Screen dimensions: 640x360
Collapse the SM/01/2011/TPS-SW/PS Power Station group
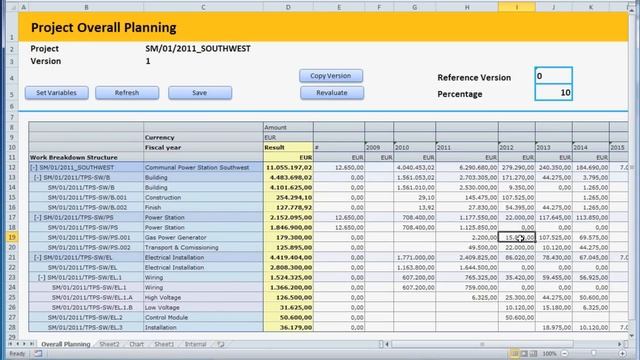tap(38, 218)
